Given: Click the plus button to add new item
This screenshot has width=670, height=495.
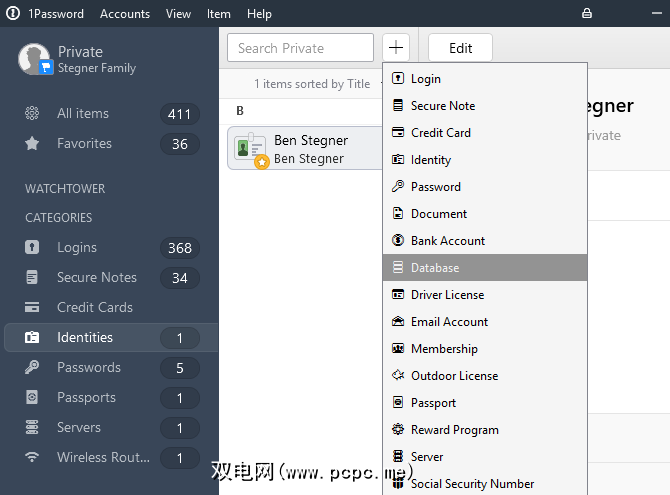Looking at the screenshot, I should (x=396, y=47).
